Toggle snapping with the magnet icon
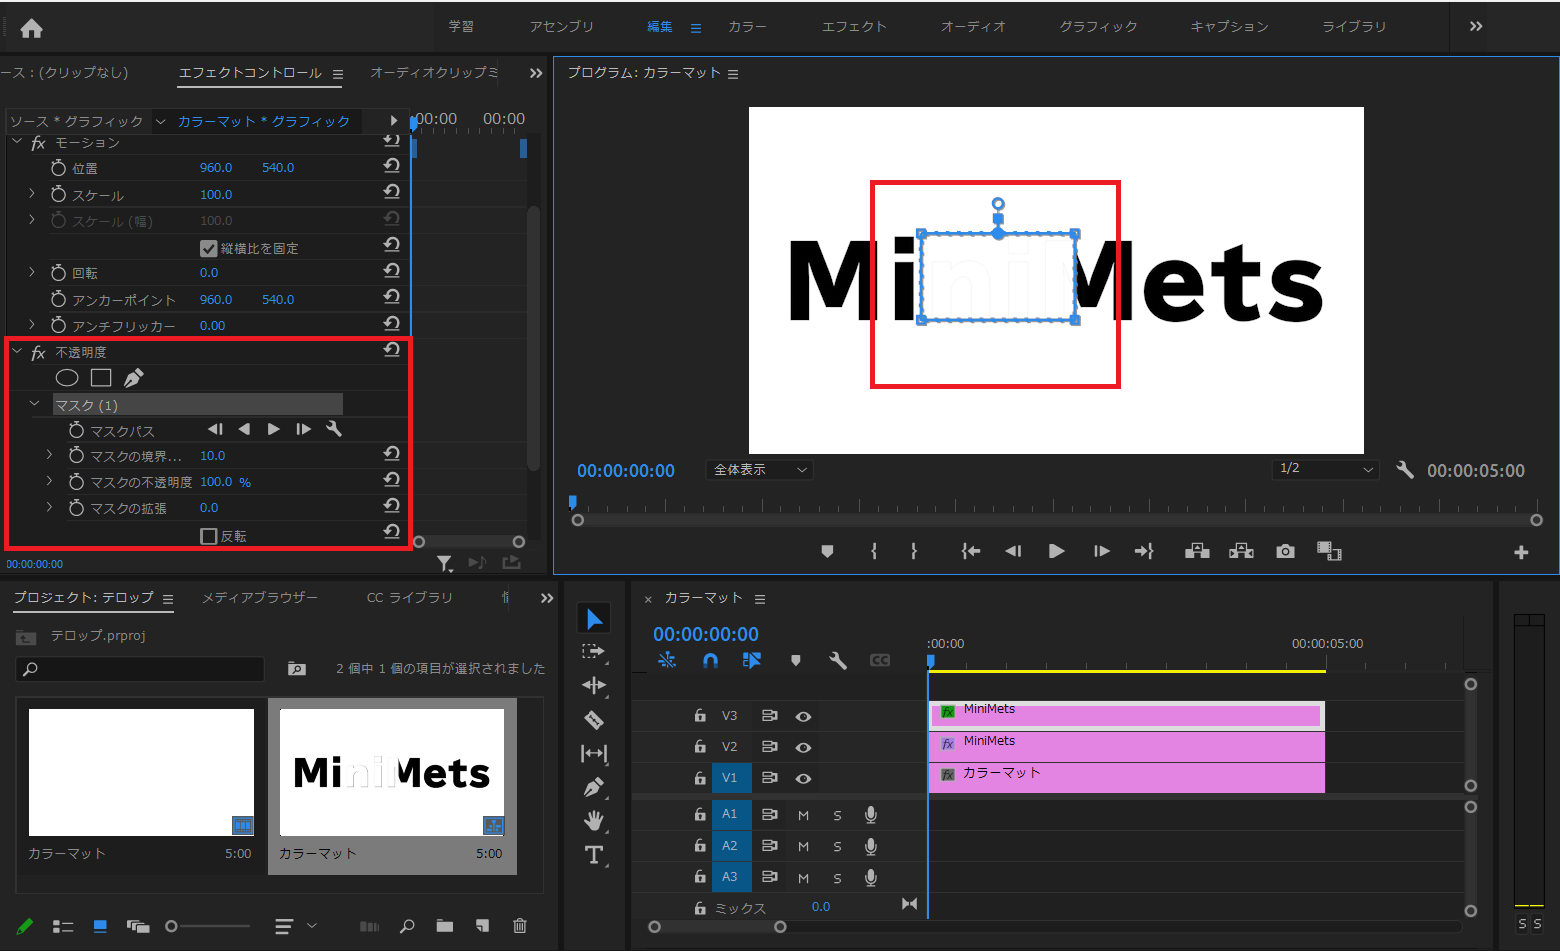1560x951 pixels. pyautogui.click(x=710, y=660)
